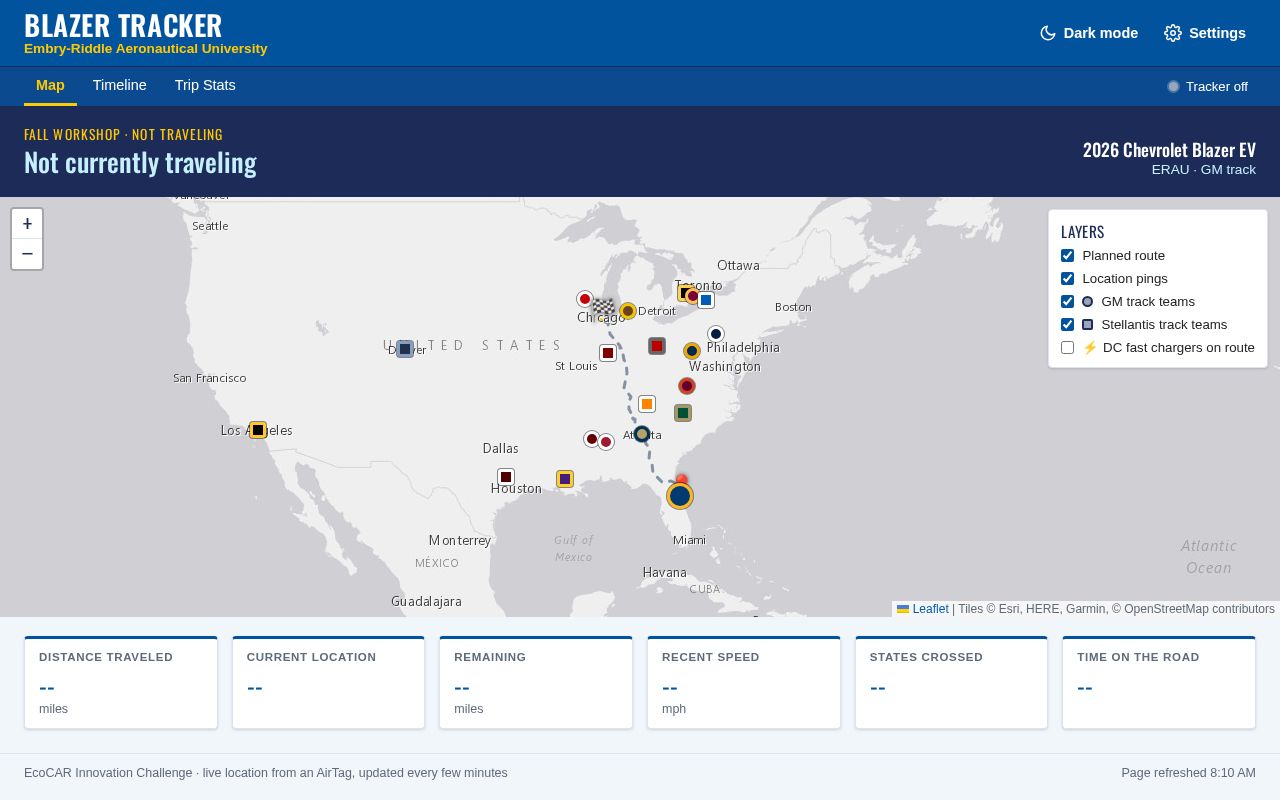This screenshot has height=800, width=1280.
Task: Select the large navy gold-ringed marker in Florida
Action: 680,496
